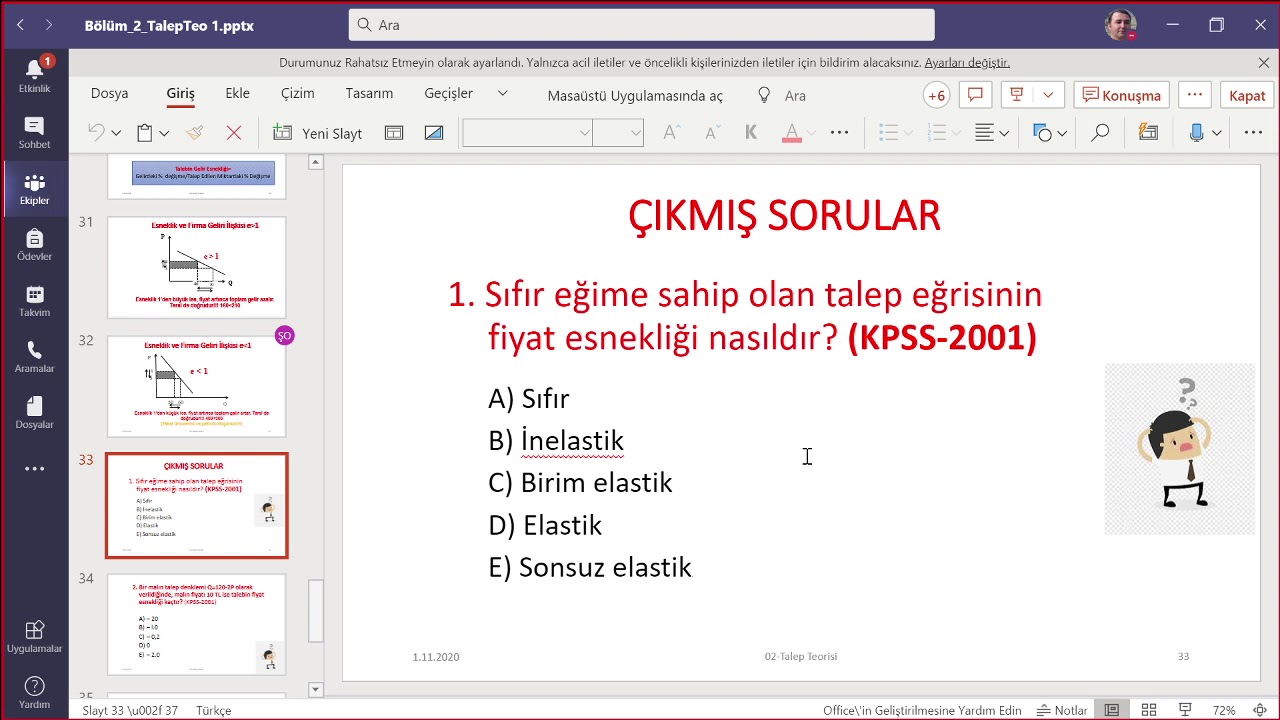The width and height of the screenshot is (1280, 720).
Task: Select the format painter brush
Action: click(x=195, y=132)
